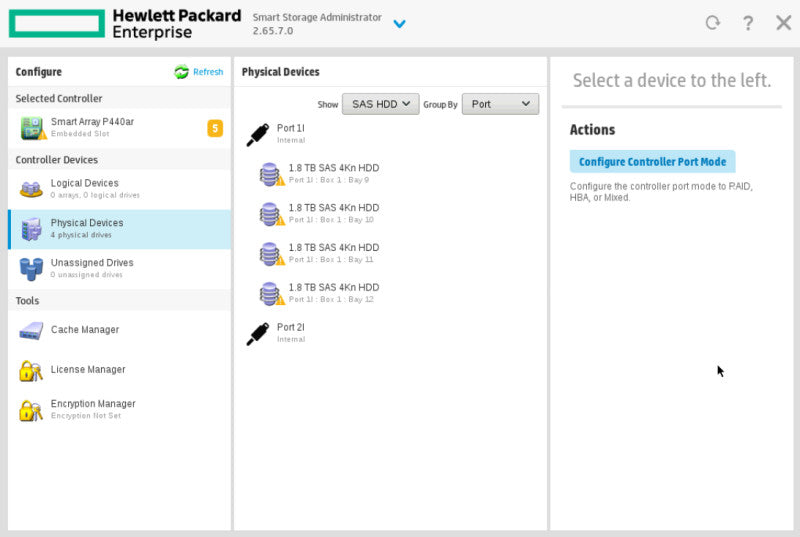Viewport: 800px width, 537px height.
Task: Click the drive icon for Bay 12
Action: tap(271, 293)
